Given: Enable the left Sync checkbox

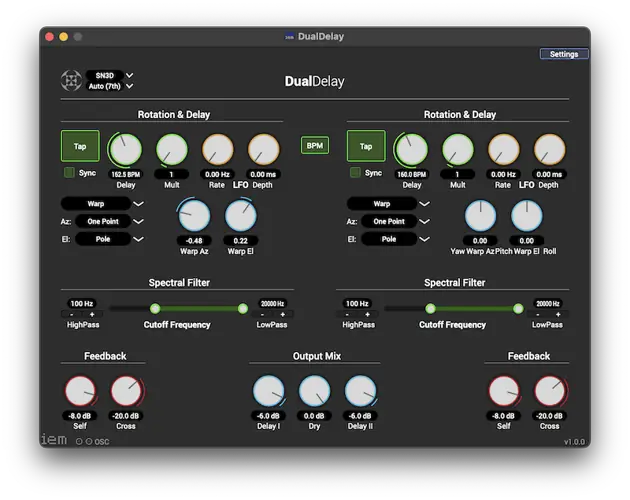Looking at the screenshot, I should pyautogui.click(x=70, y=173).
